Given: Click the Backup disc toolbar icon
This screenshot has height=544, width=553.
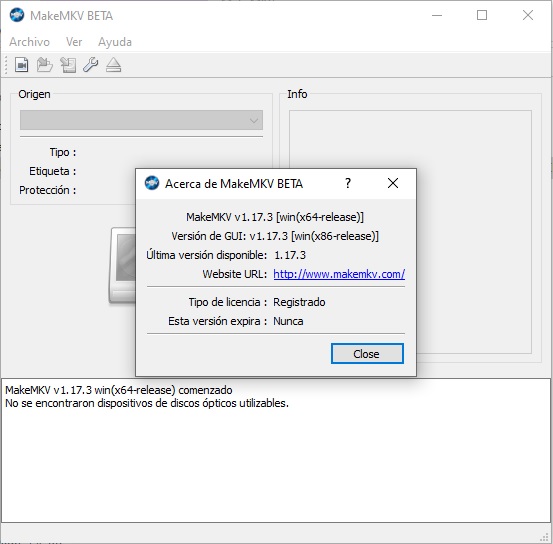Looking at the screenshot, I should [68, 65].
